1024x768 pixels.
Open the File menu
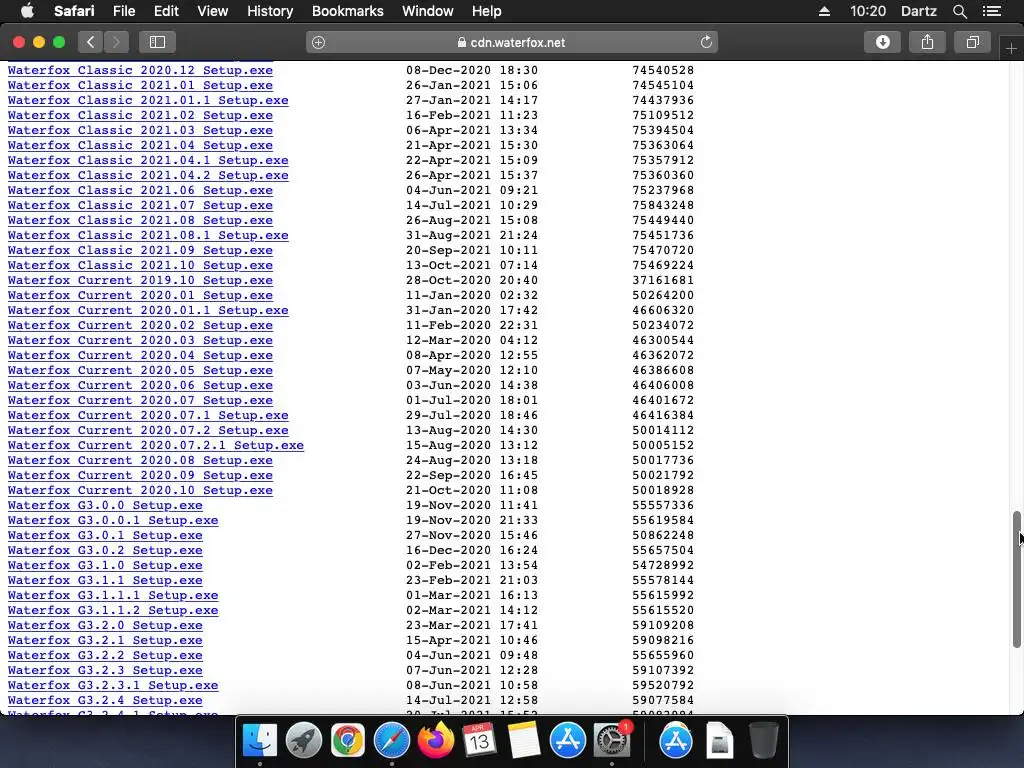[x=124, y=11]
